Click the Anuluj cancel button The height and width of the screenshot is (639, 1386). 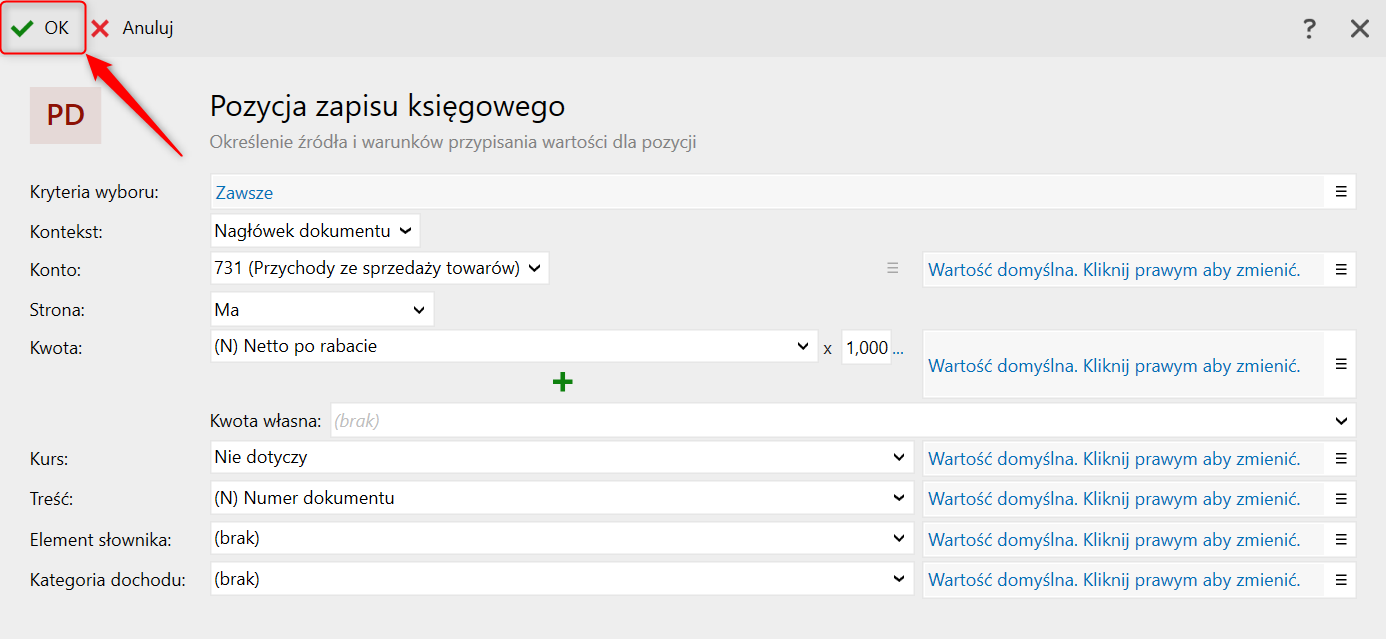tap(133, 28)
